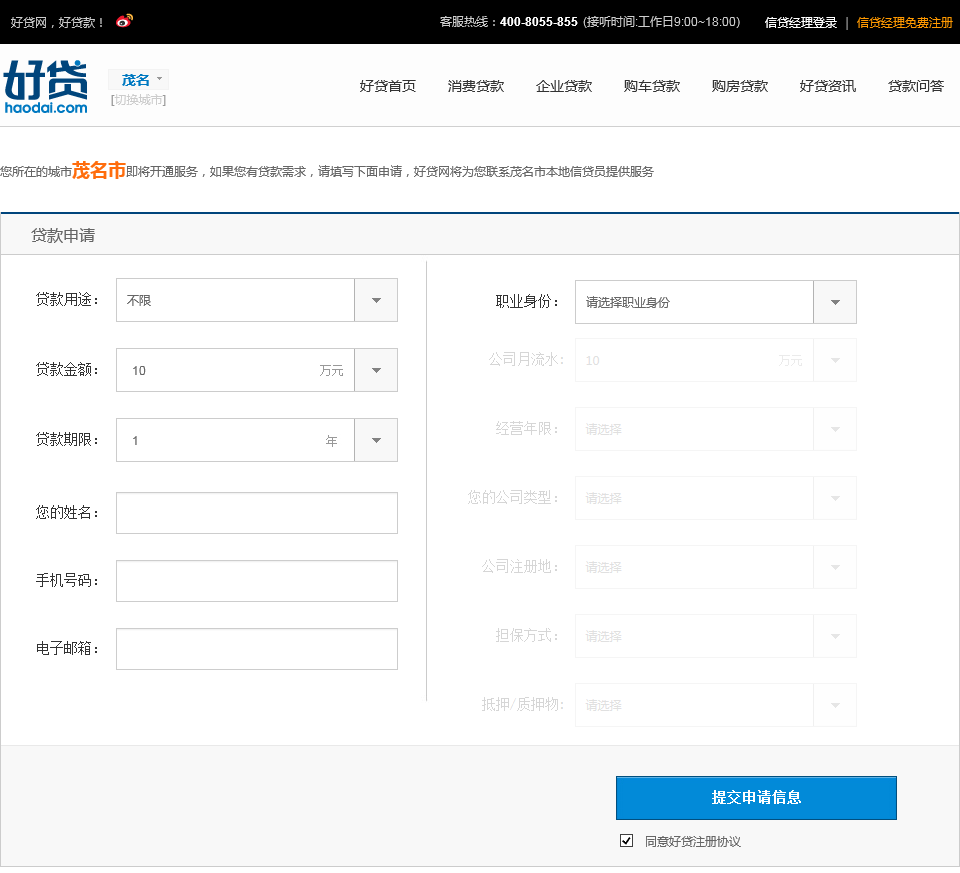The height and width of the screenshot is (873, 960).
Task: Open 购房贷款 navigation item
Action: pyautogui.click(x=739, y=86)
